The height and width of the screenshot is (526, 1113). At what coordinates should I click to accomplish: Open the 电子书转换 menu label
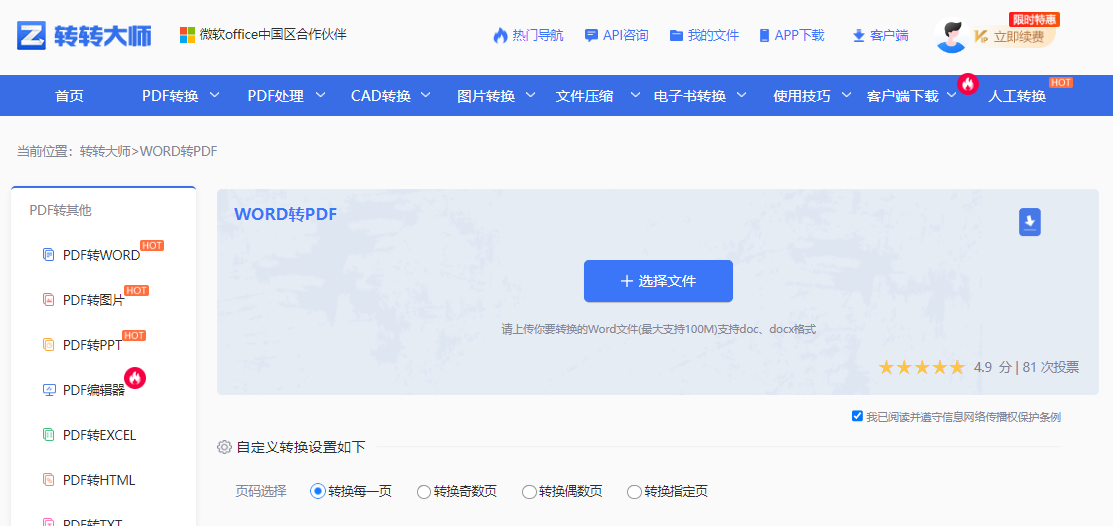coord(690,96)
